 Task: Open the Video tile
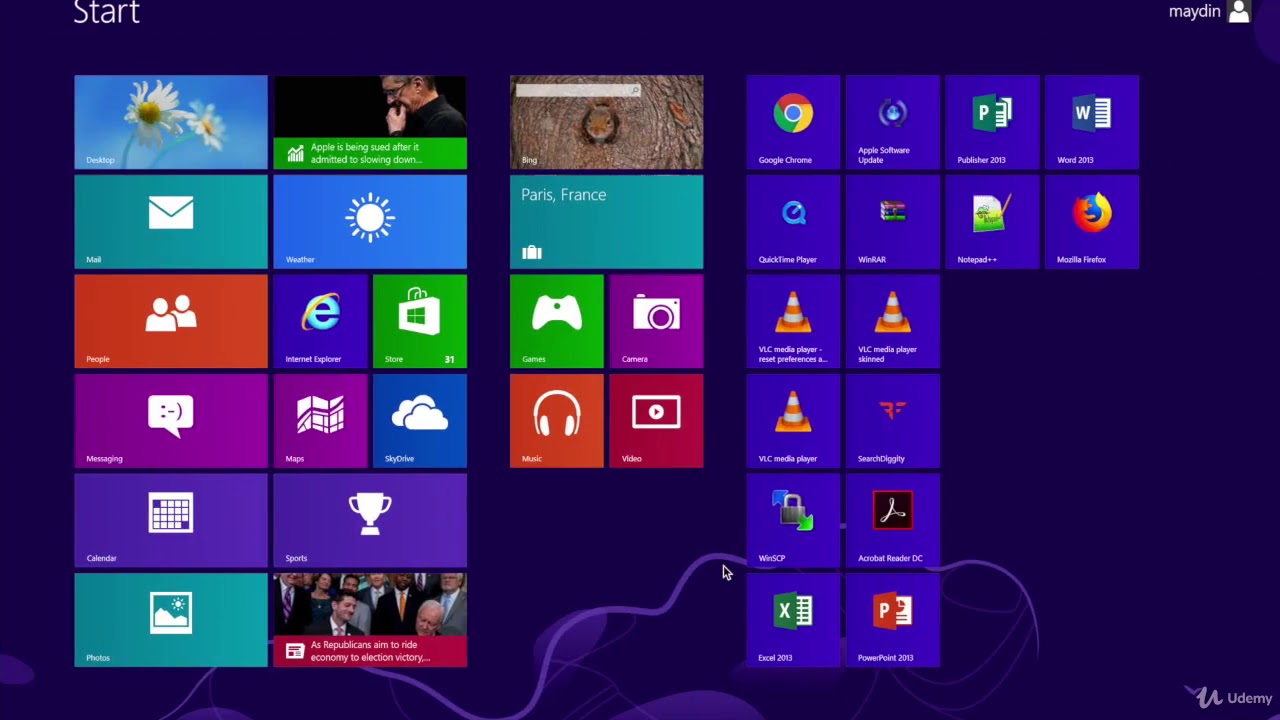(x=657, y=421)
